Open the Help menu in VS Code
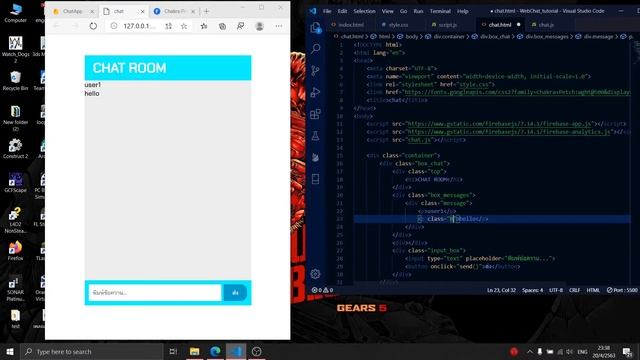640x360 pixels. click(462, 11)
